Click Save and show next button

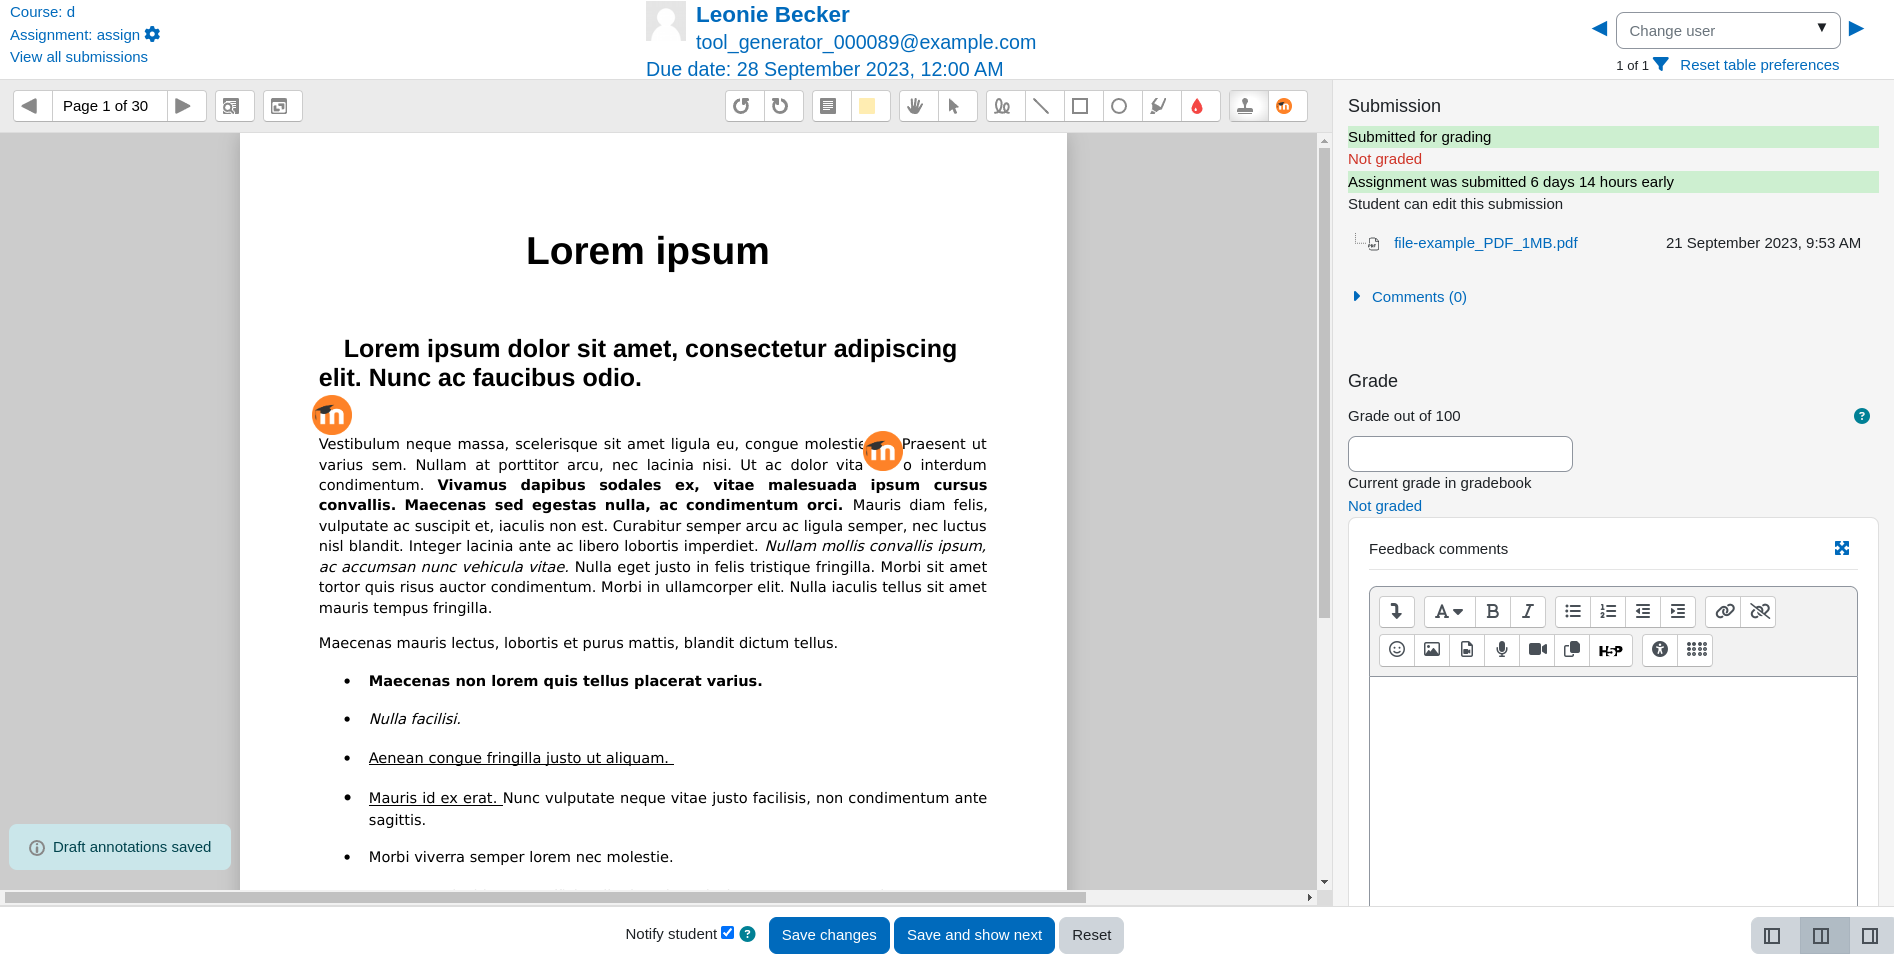(x=974, y=935)
